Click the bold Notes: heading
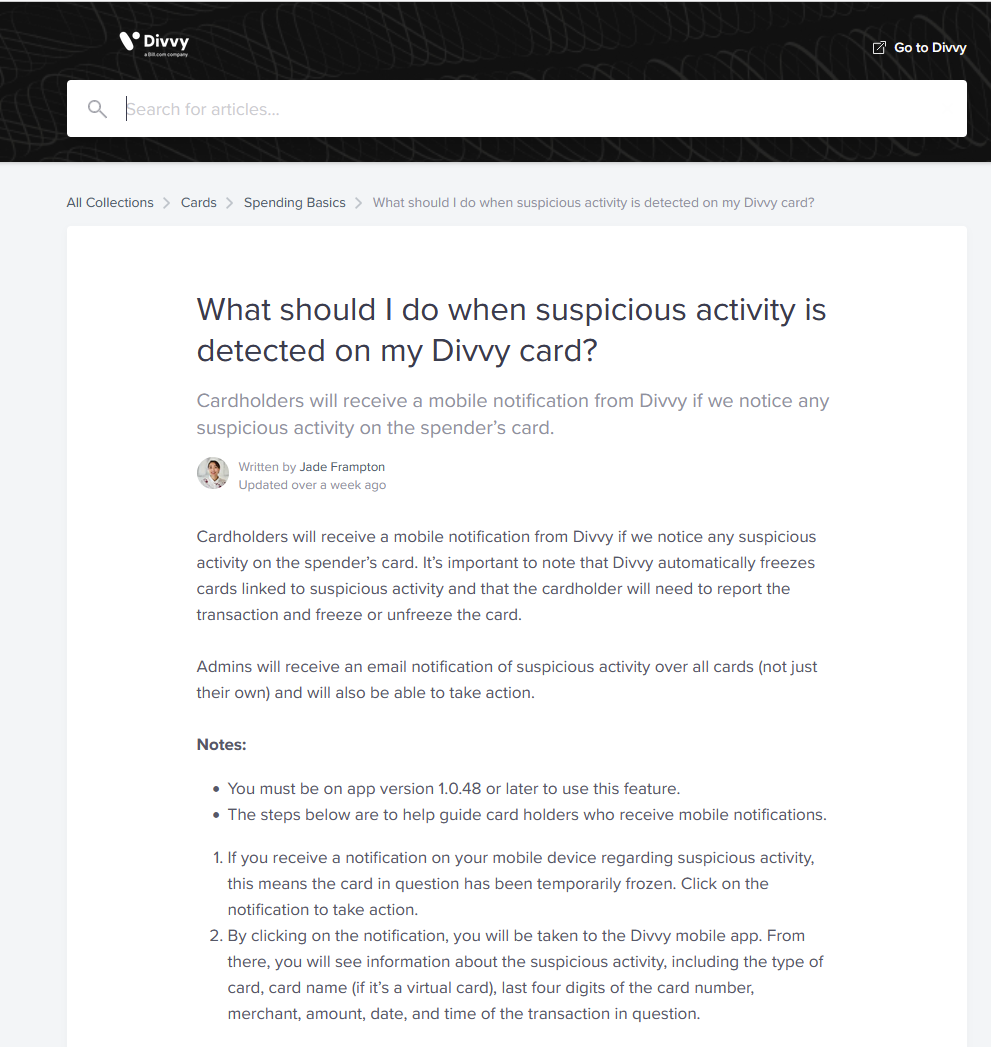This screenshot has height=1047, width=991. (221, 745)
